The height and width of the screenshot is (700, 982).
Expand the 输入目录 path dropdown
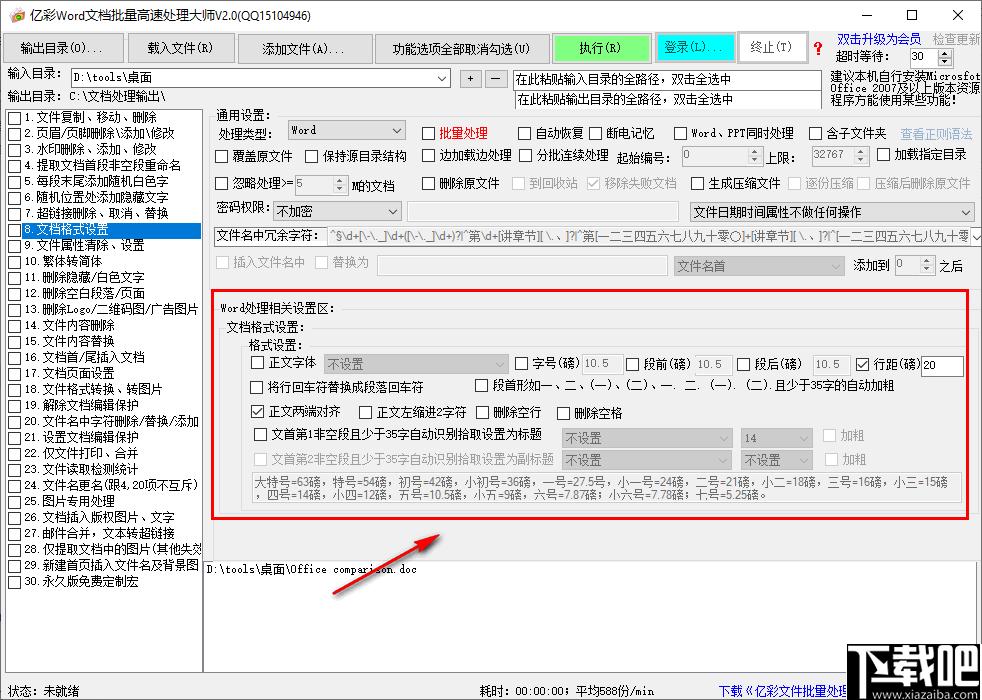coord(443,78)
